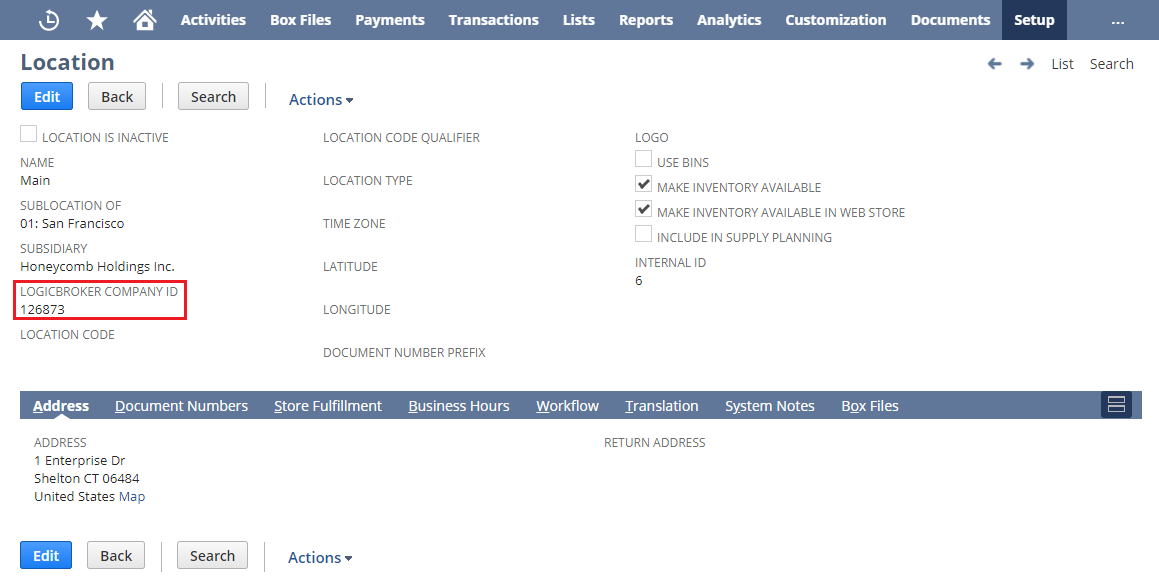Open the Transactions menu
The height and width of the screenshot is (580, 1159).
[x=493, y=20]
